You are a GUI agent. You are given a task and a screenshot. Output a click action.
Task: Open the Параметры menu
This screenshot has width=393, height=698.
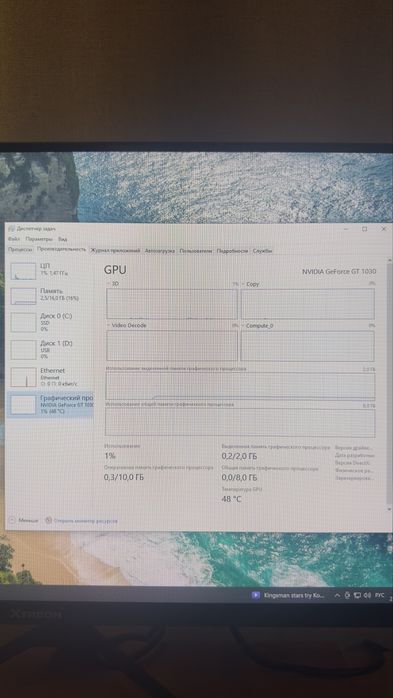coord(39,239)
